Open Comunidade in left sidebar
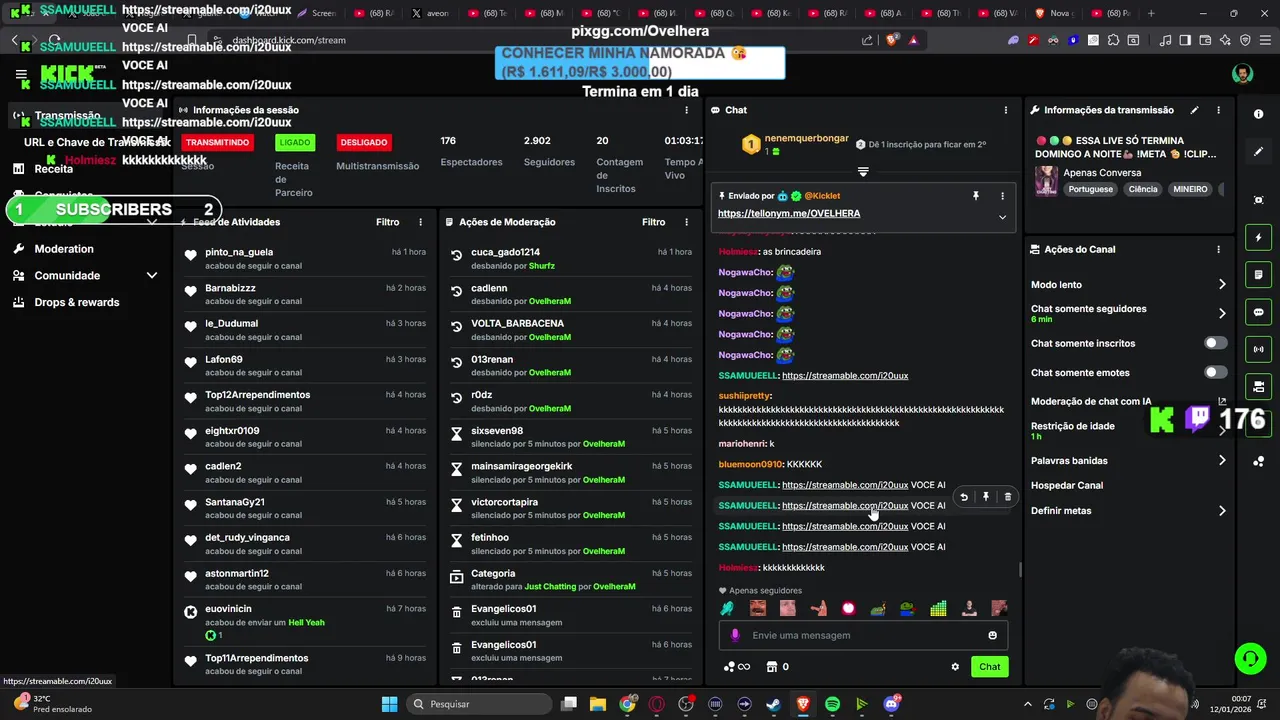The width and height of the screenshot is (1280, 720). click(67, 275)
